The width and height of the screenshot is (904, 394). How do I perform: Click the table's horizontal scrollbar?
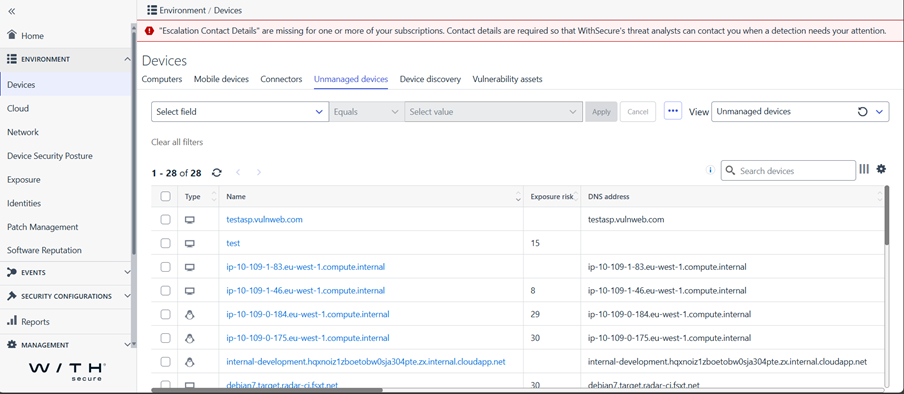click(267, 391)
